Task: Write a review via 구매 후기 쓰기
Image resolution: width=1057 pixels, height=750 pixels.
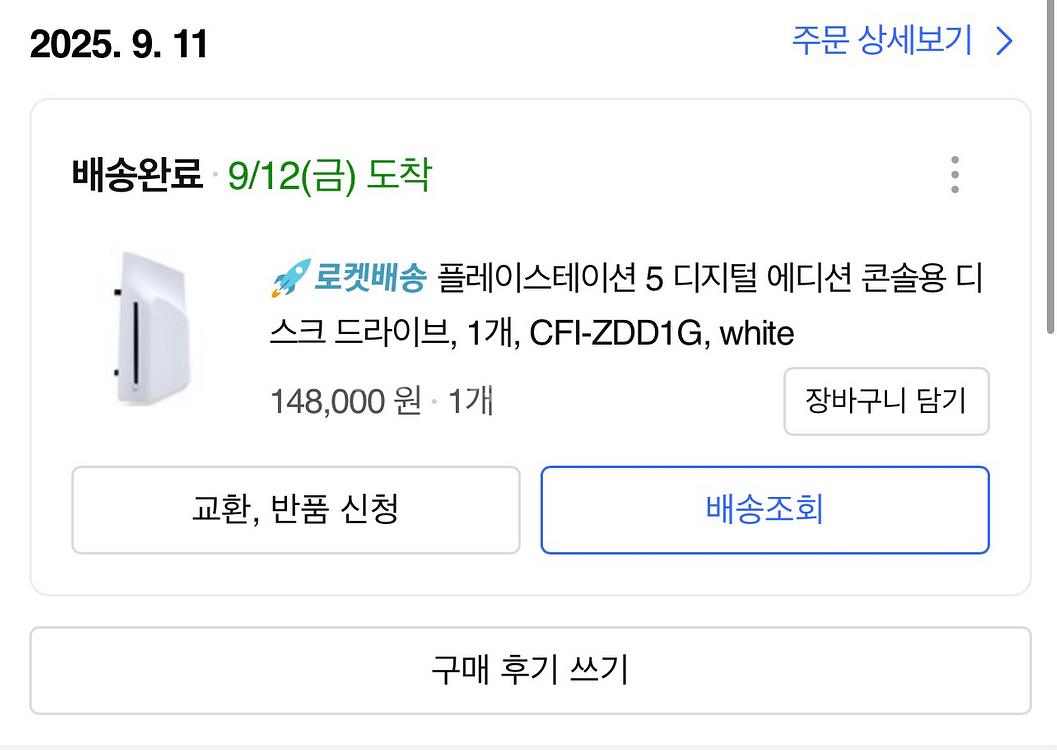Action: (530, 669)
